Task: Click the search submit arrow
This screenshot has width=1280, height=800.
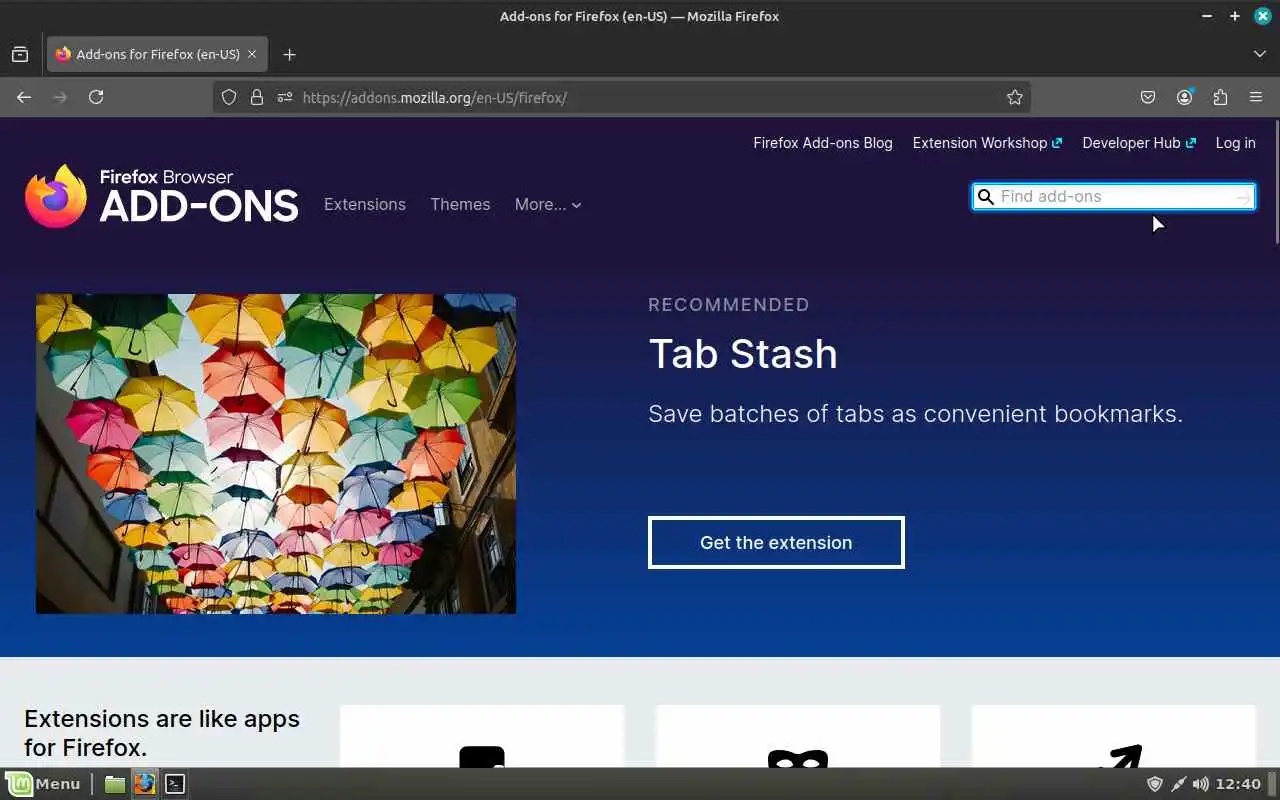Action: [x=1242, y=197]
